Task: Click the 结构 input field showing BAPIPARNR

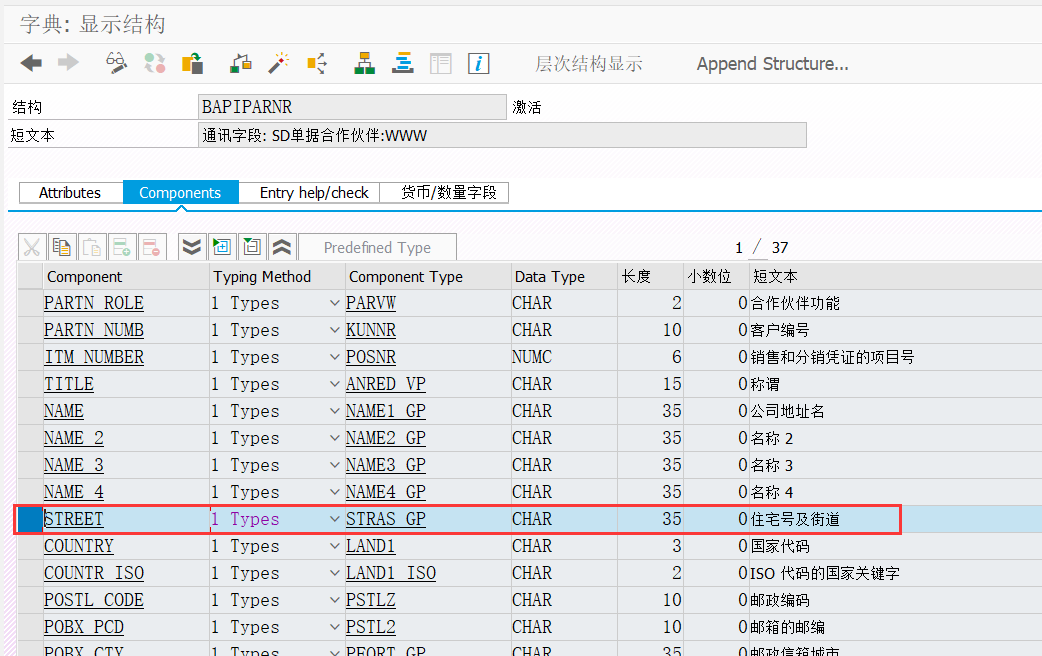Action: (352, 105)
